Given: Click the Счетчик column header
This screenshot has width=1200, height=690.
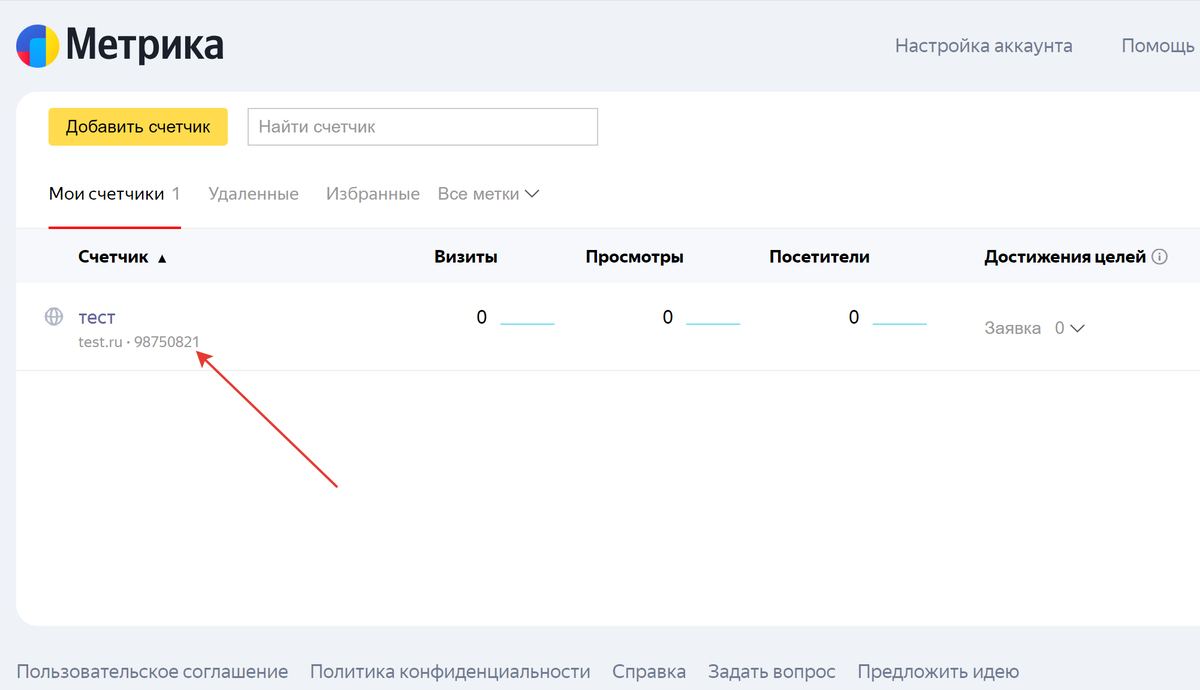Looking at the screenshot, I should [x=113, y=257].
